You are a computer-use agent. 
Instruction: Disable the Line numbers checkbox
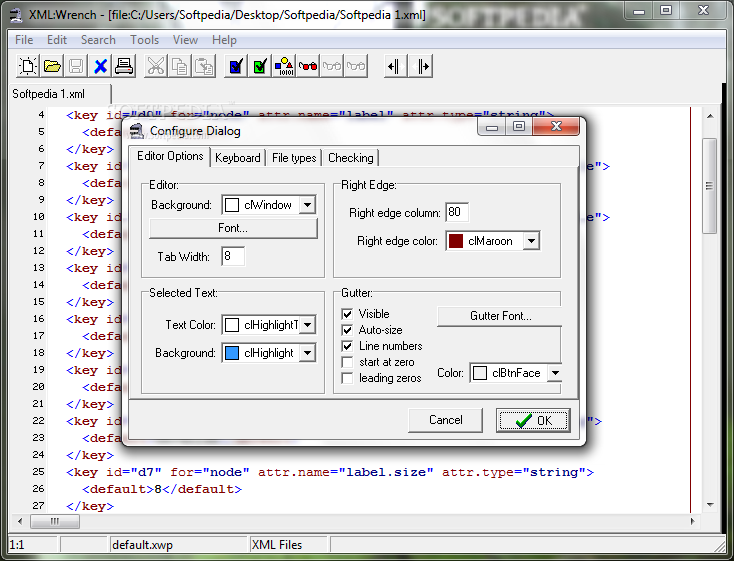pos(347,346)
